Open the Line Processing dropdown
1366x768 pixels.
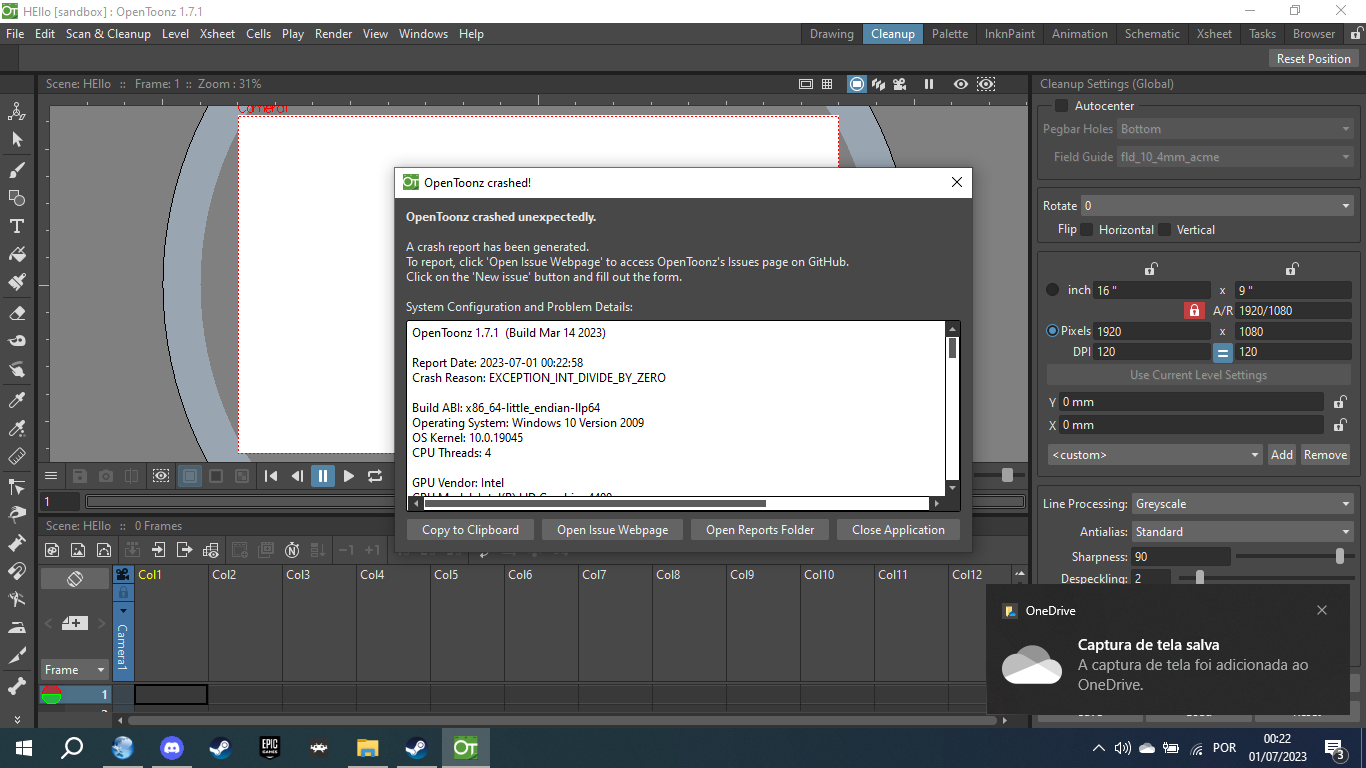click(1241, 503)
